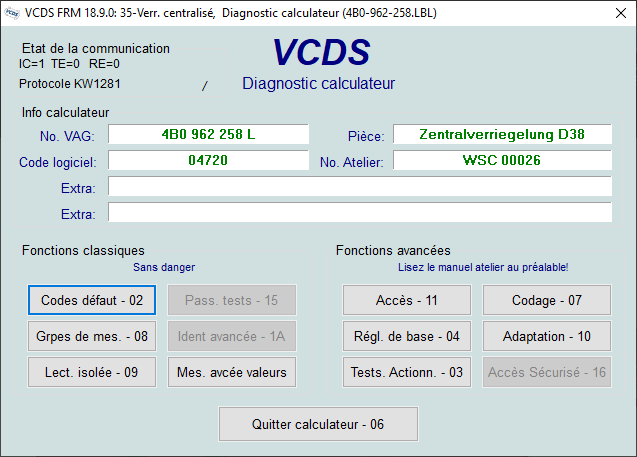Click the 'Code logiciel:' label
Image resolution: width=637 pixels, height=457 pixels.
pos(58,162)
